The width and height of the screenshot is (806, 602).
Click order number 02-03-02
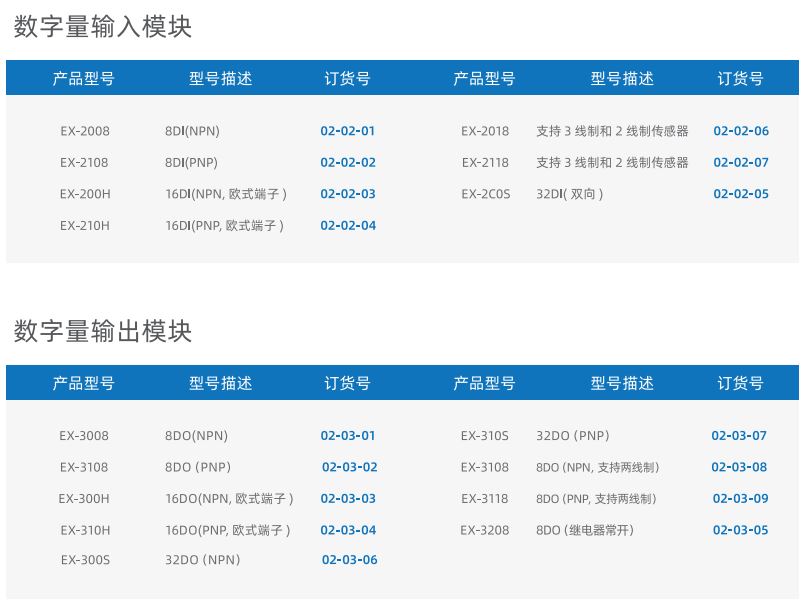[349, 467]
